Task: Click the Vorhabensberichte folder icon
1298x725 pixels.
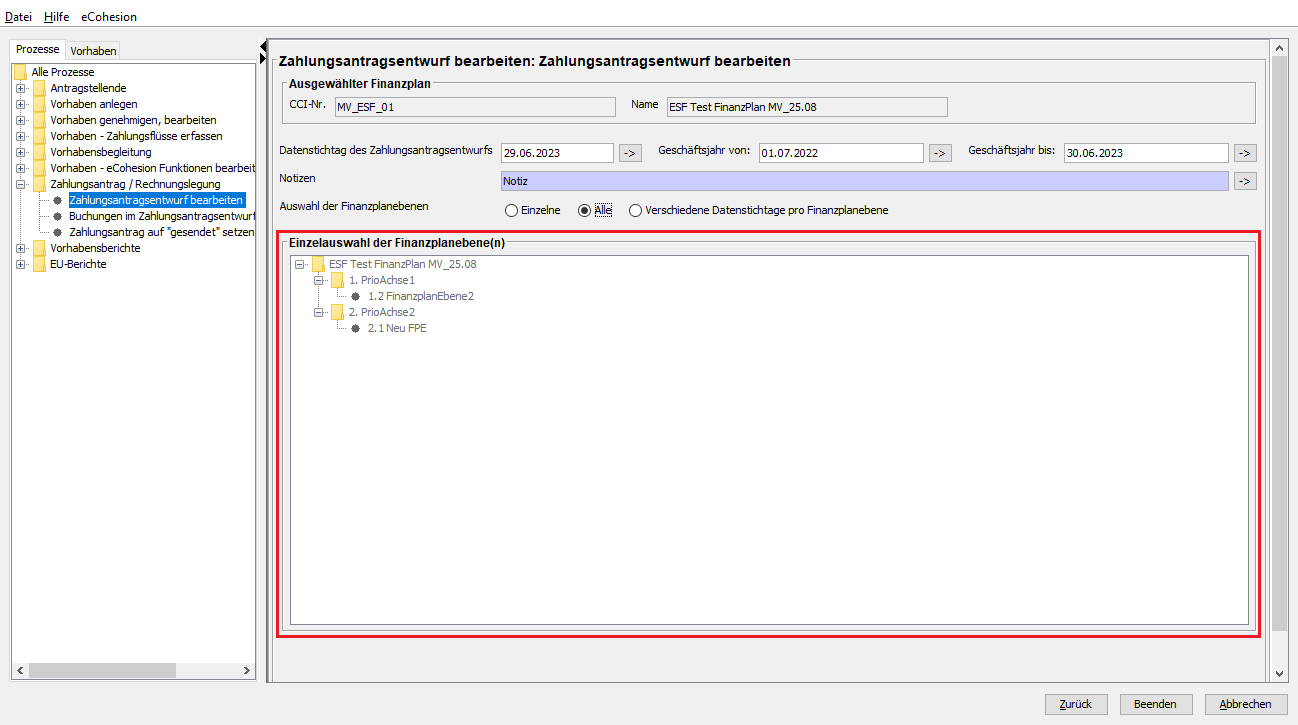Action: pos(39,248)
